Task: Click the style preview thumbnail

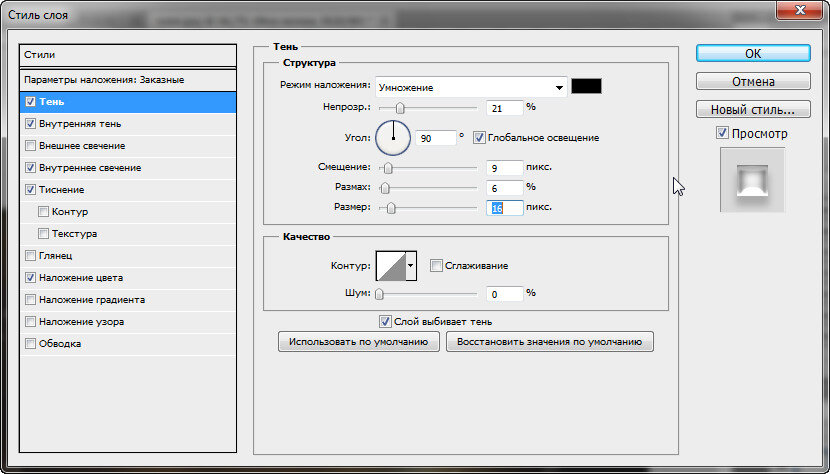Action: pyautogui.click(x=752, y=180)
